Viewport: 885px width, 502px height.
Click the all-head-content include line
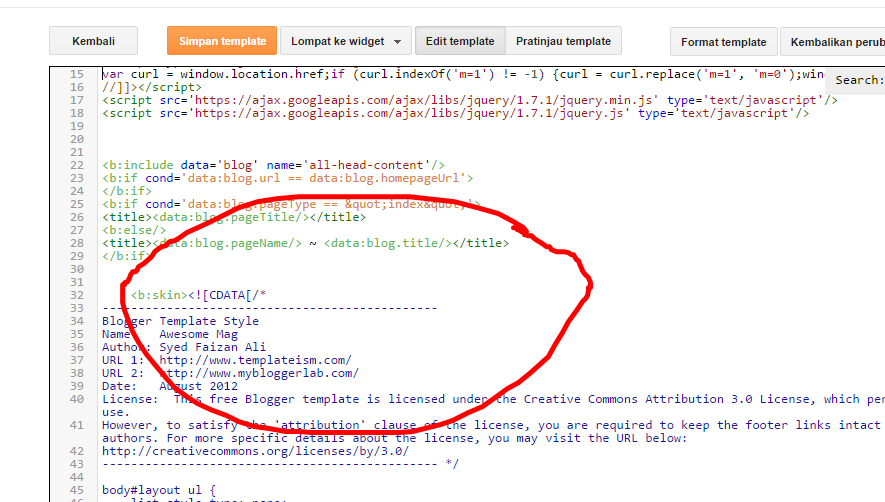[273, 165]
